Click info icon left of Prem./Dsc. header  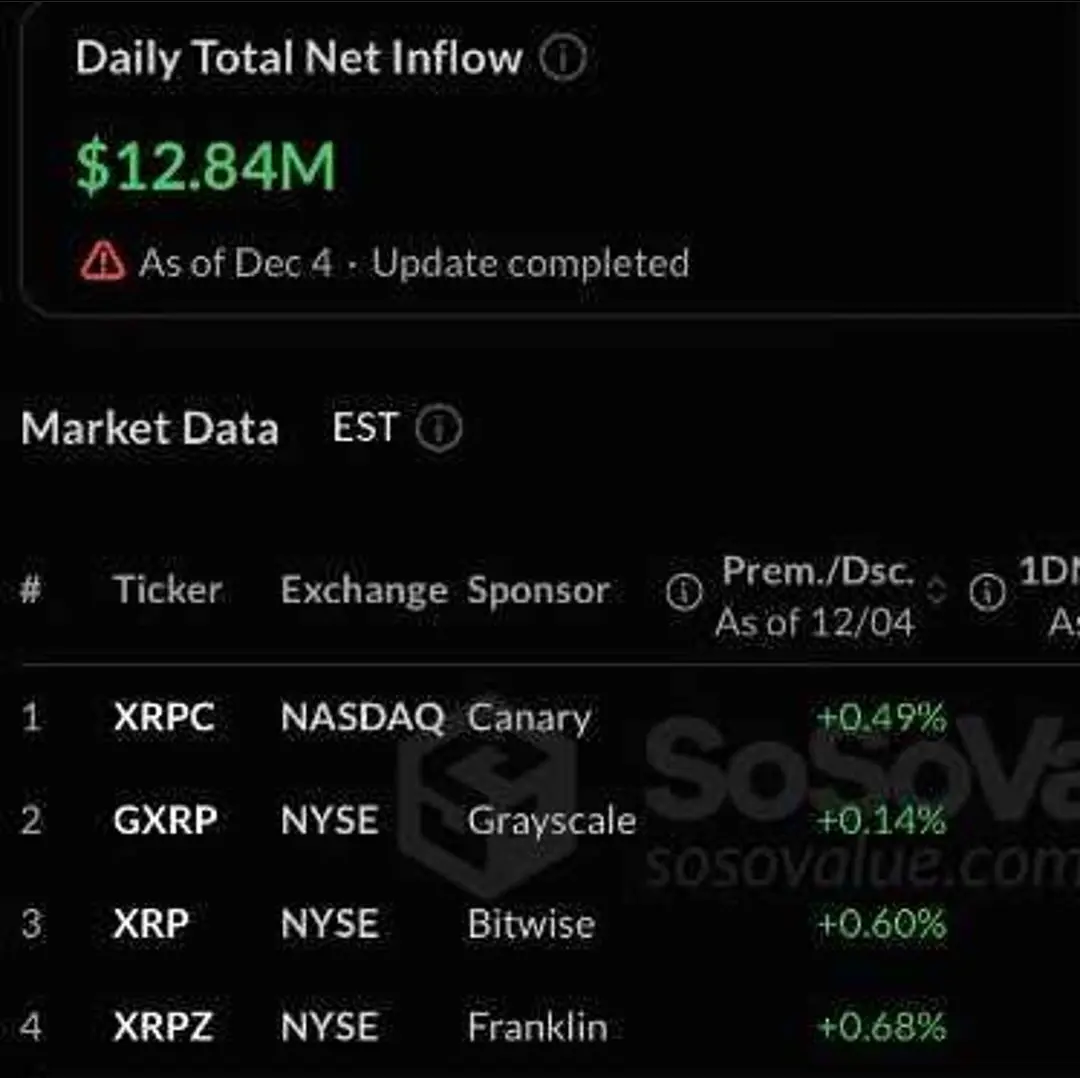pos(684,592)
